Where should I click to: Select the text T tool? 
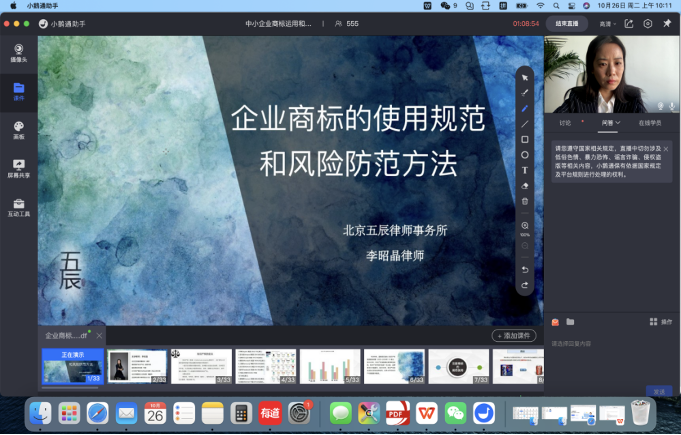pyautogui.click(x=525, y=170)
